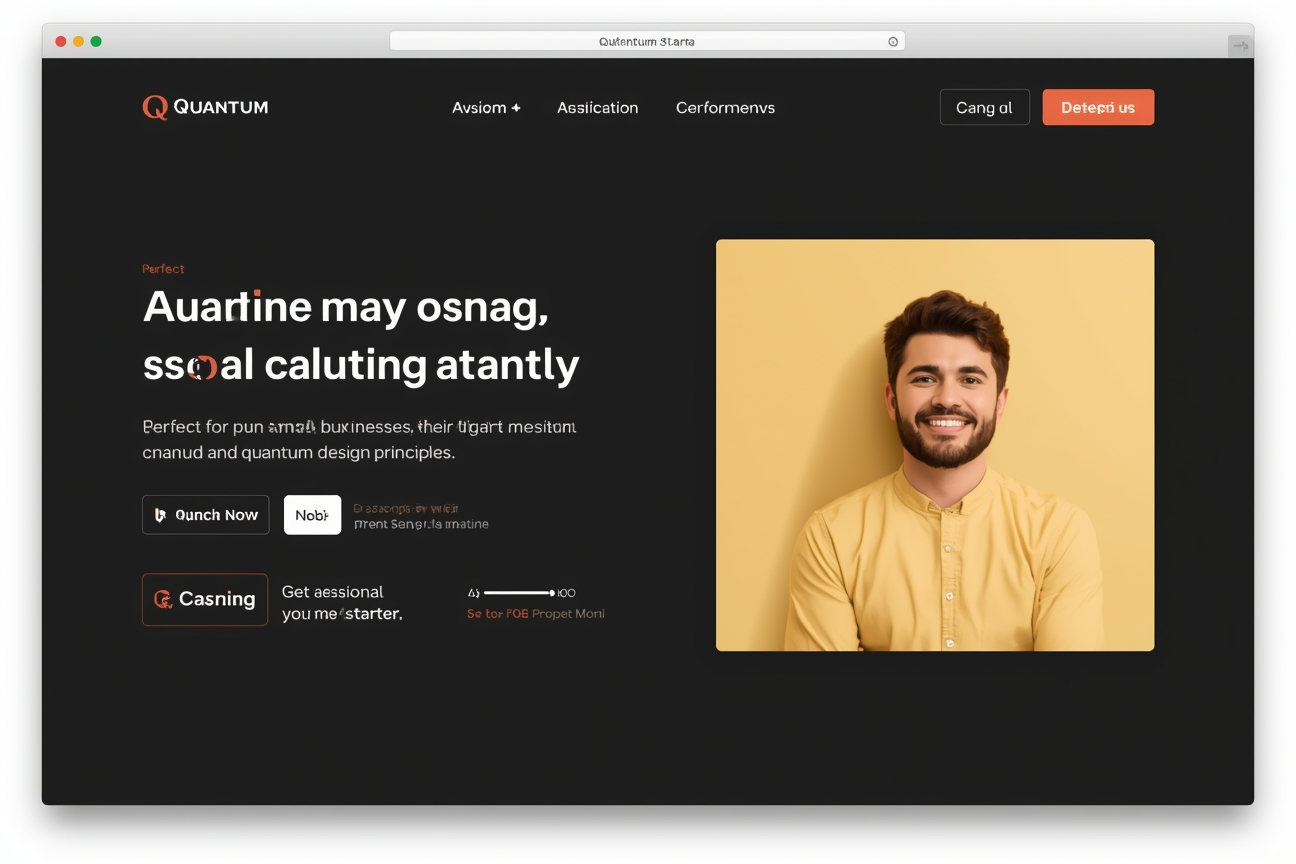Click the arrow icon at the window's top right

pyautogui.click(x=1240, y=45)
